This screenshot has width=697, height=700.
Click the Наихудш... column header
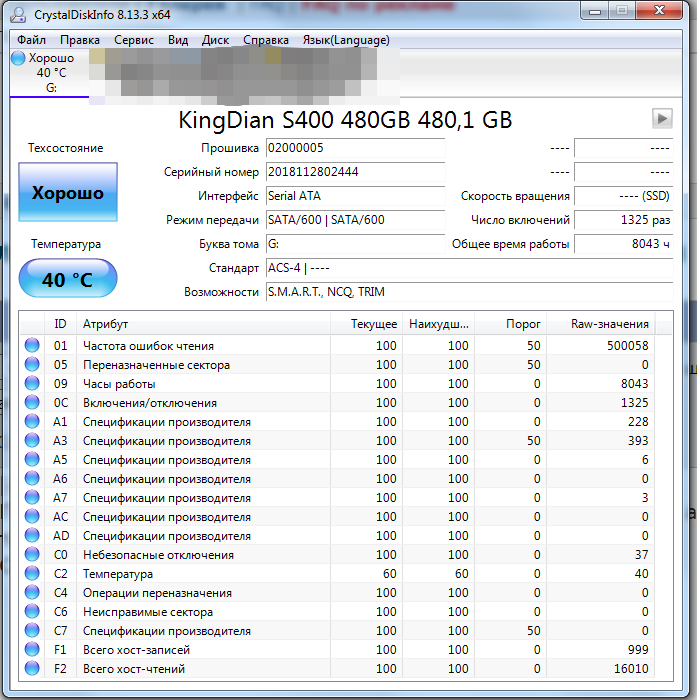pos(438,324)
